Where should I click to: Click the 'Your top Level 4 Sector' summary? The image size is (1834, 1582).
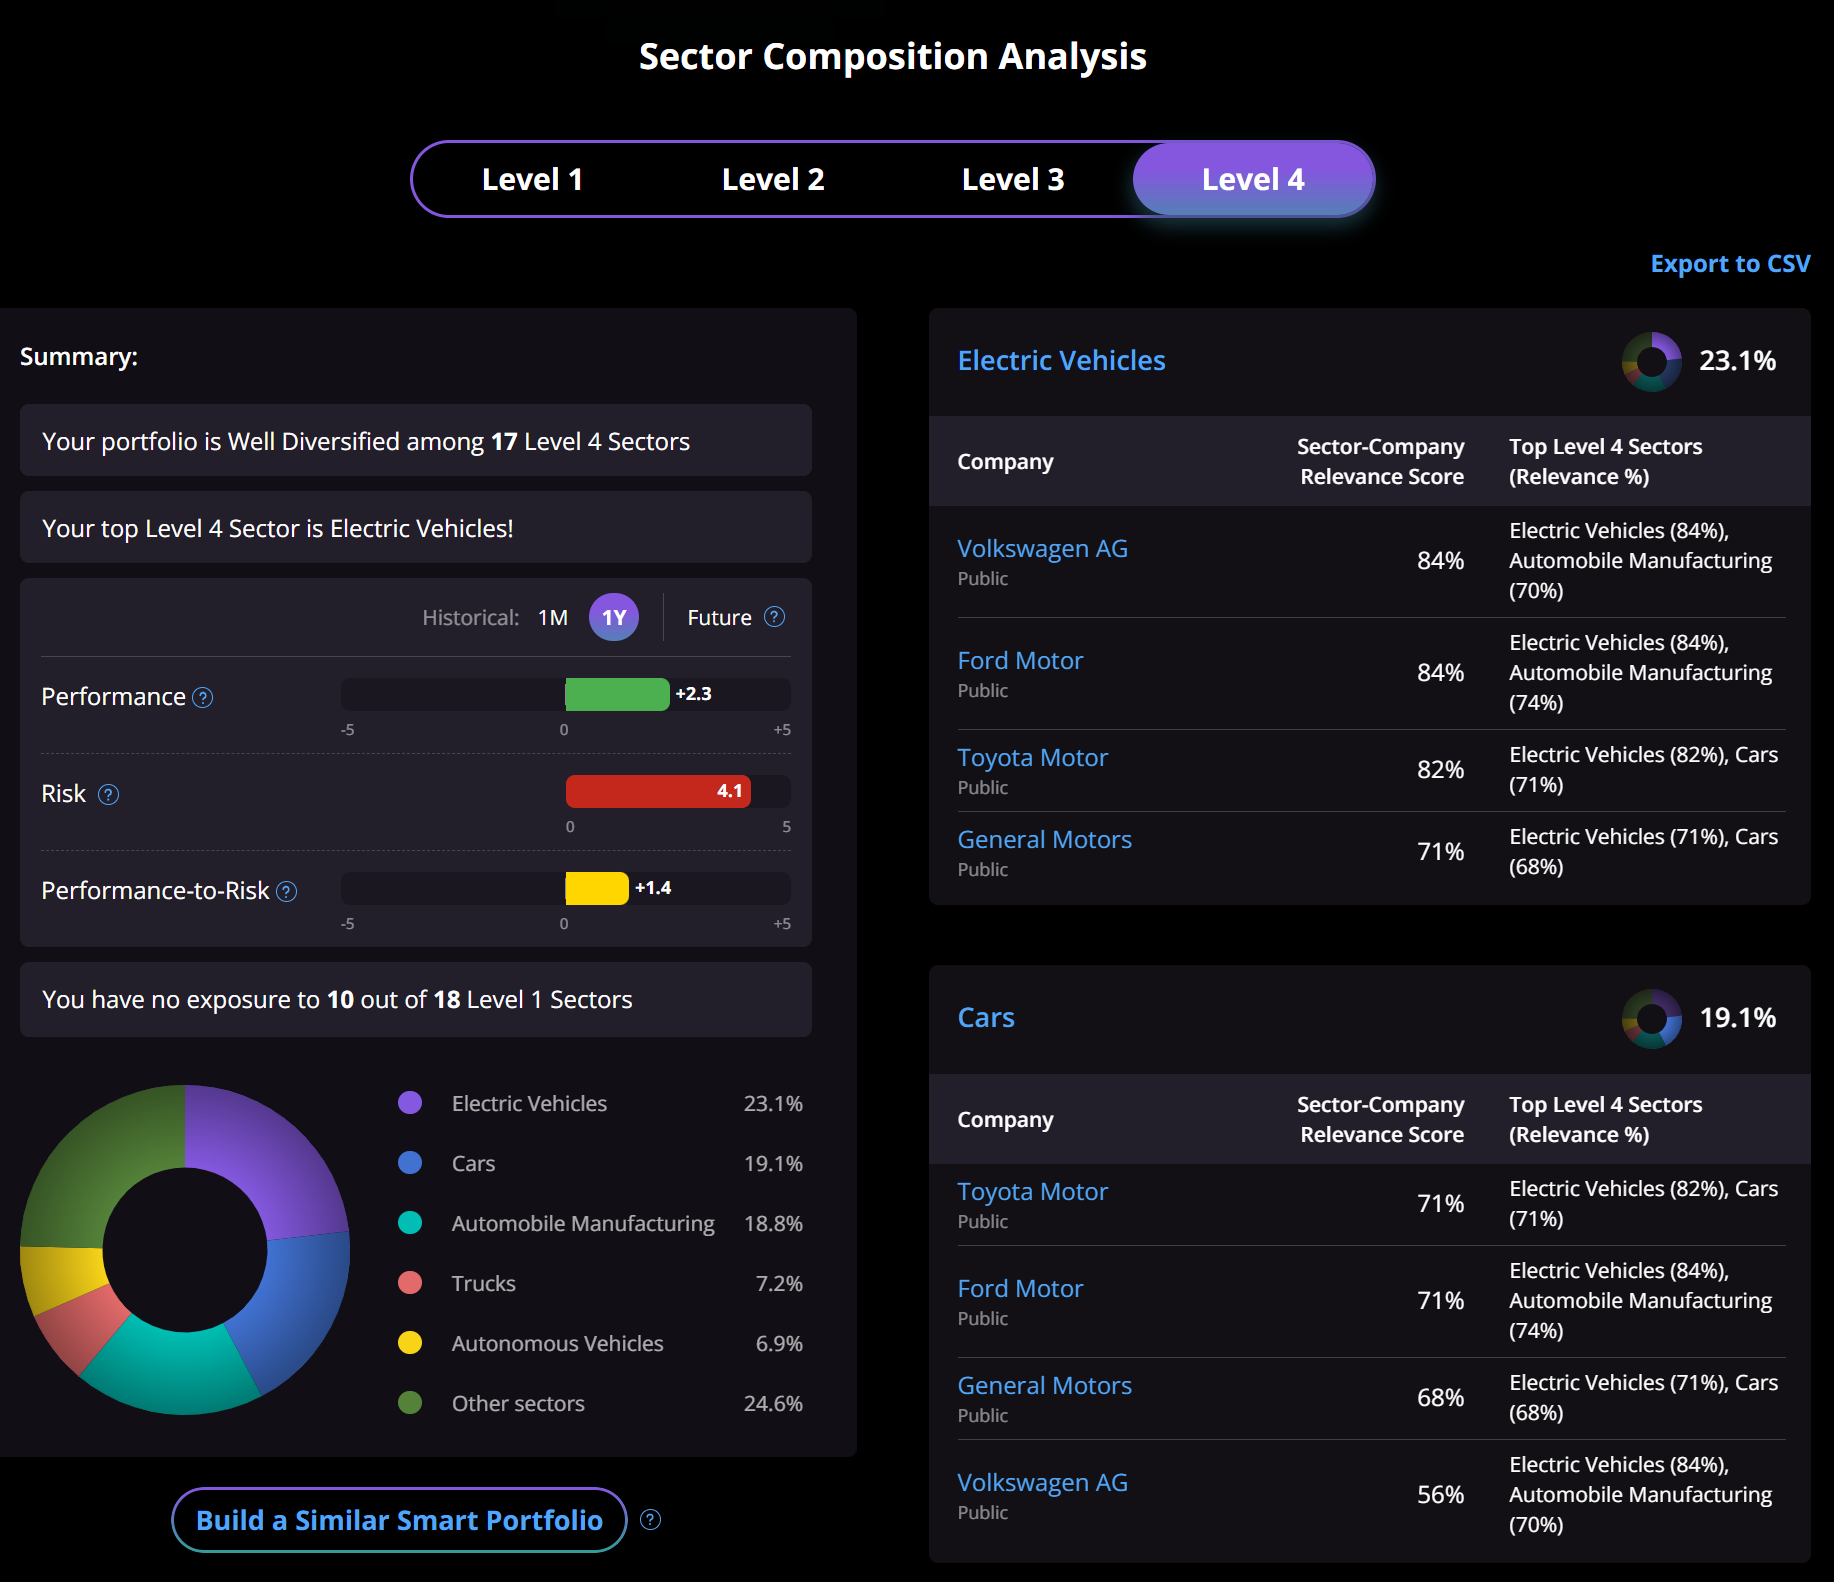(x=416, y=527)
